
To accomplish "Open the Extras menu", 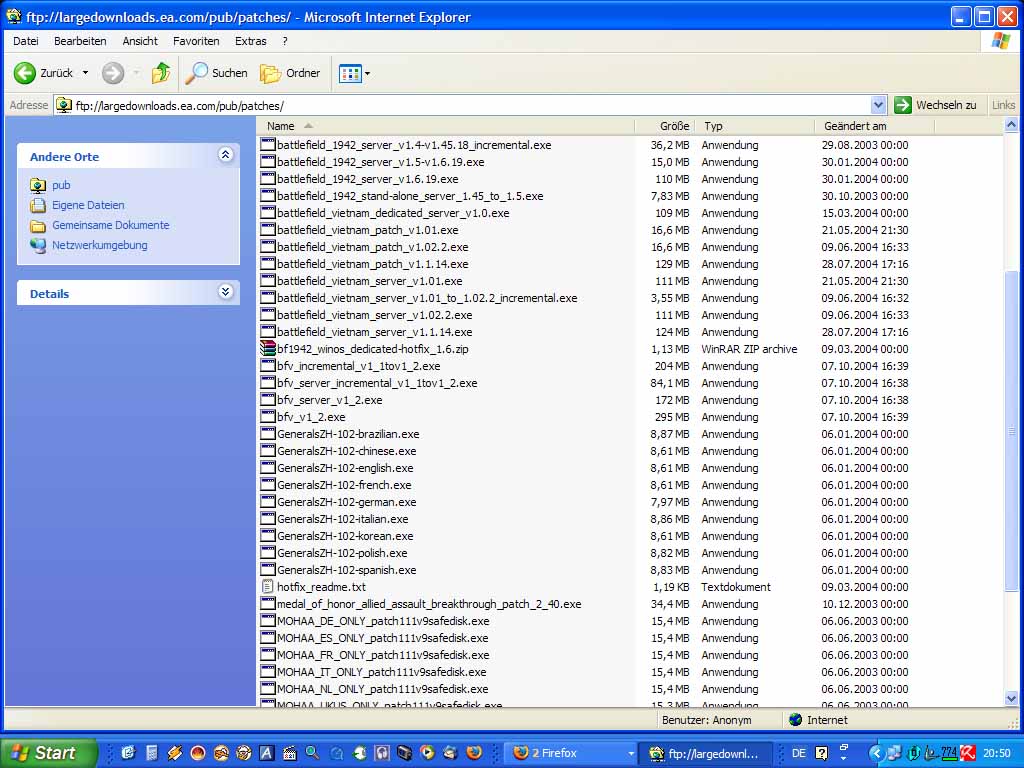I will (250, 41).
